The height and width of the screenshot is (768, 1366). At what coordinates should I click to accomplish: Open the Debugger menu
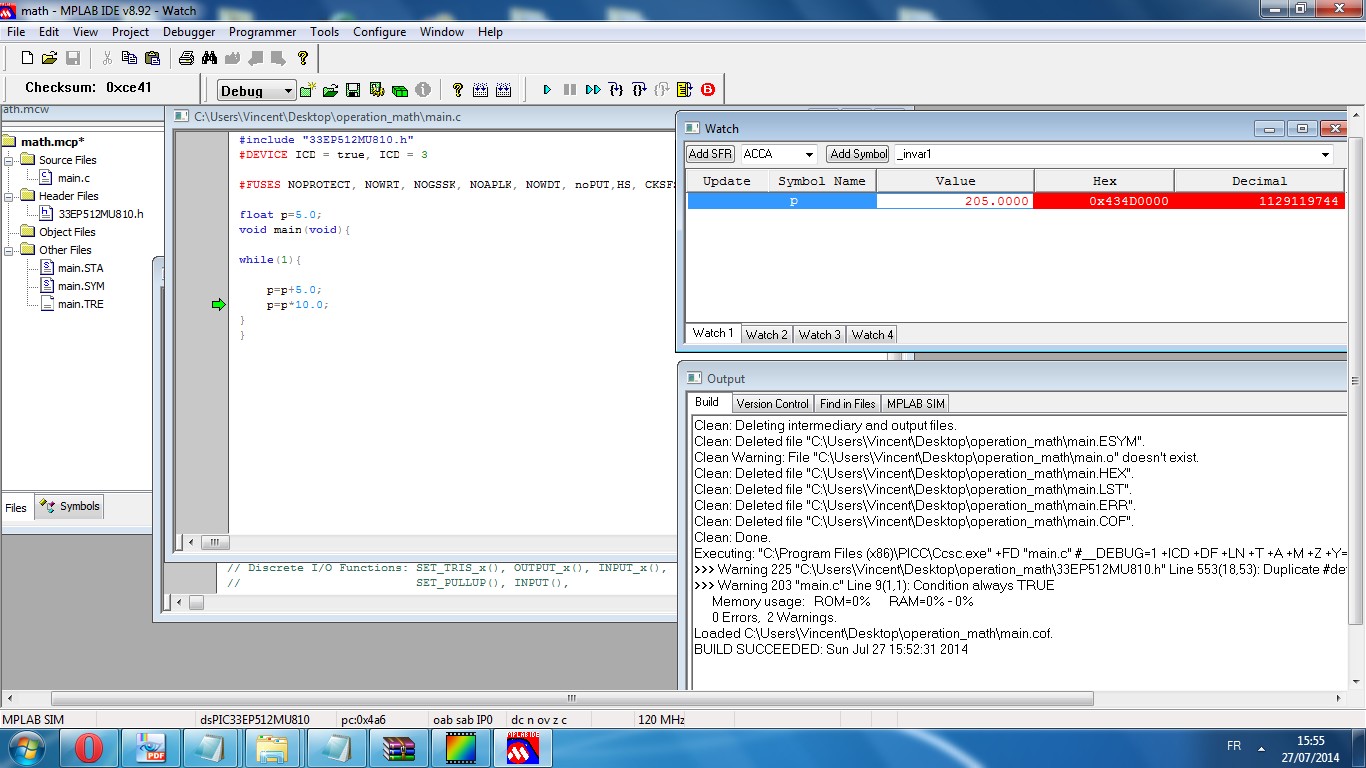tap(189, 32)
